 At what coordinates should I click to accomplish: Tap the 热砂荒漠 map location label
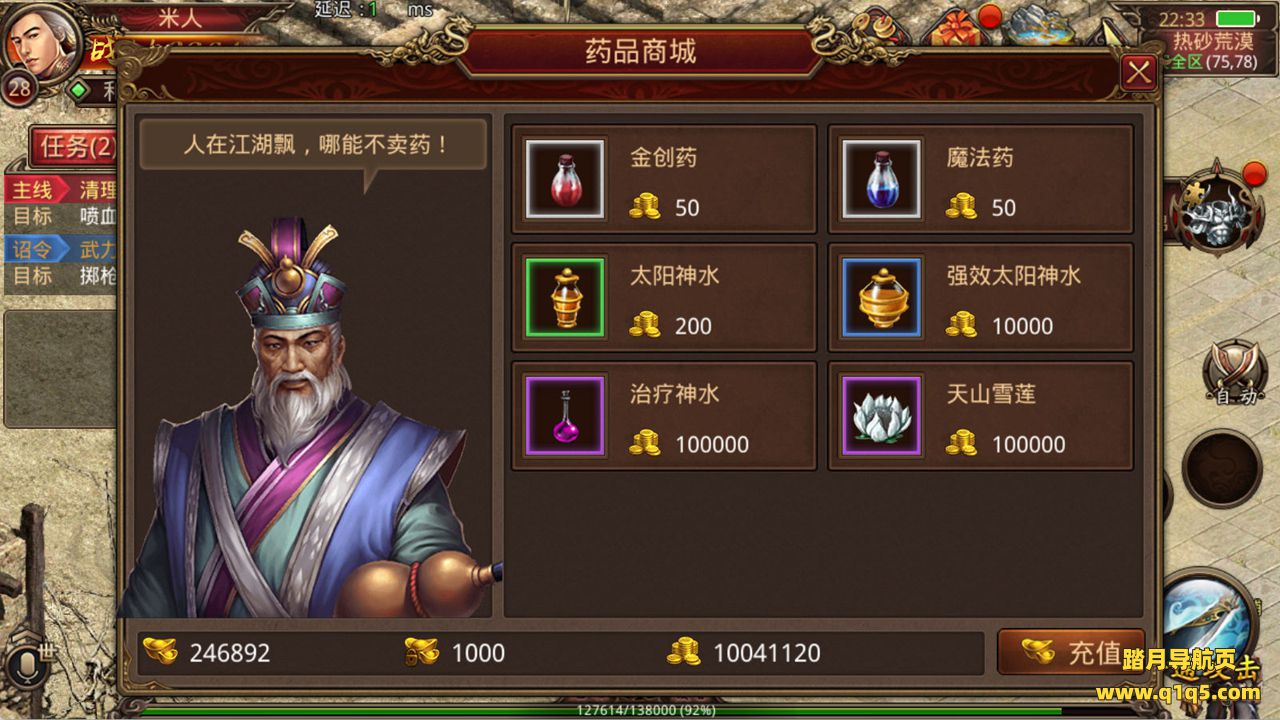(x=1213, y=42)
